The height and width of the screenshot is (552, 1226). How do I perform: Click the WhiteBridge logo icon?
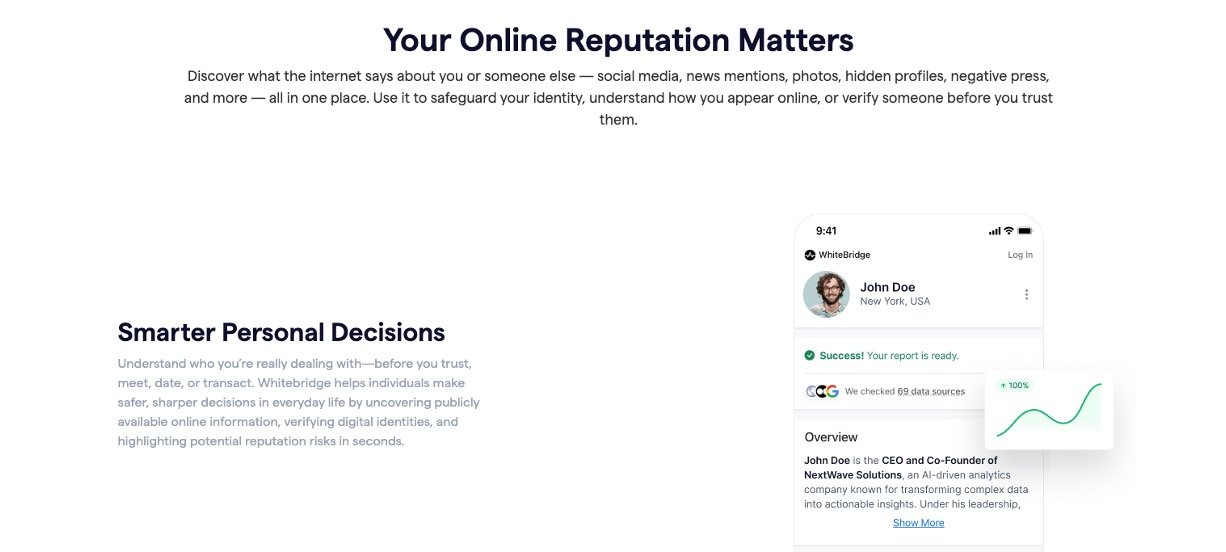click(x=810, y=255)
